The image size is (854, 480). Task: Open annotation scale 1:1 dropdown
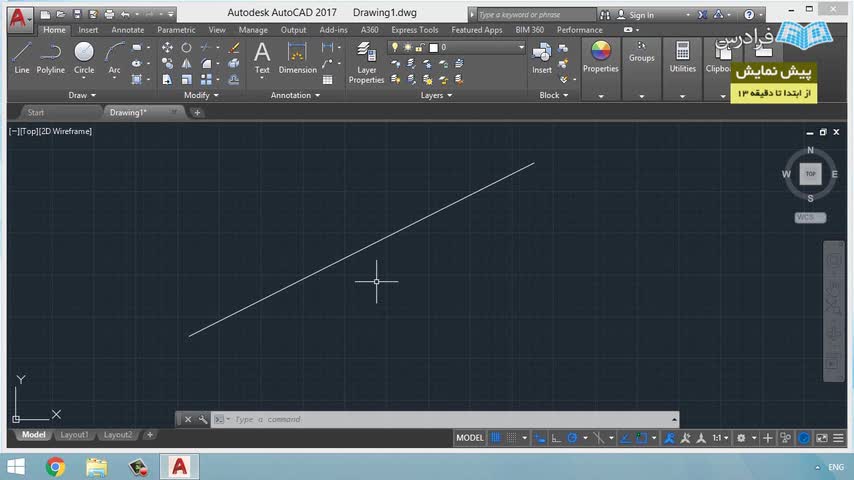point(721,438)
